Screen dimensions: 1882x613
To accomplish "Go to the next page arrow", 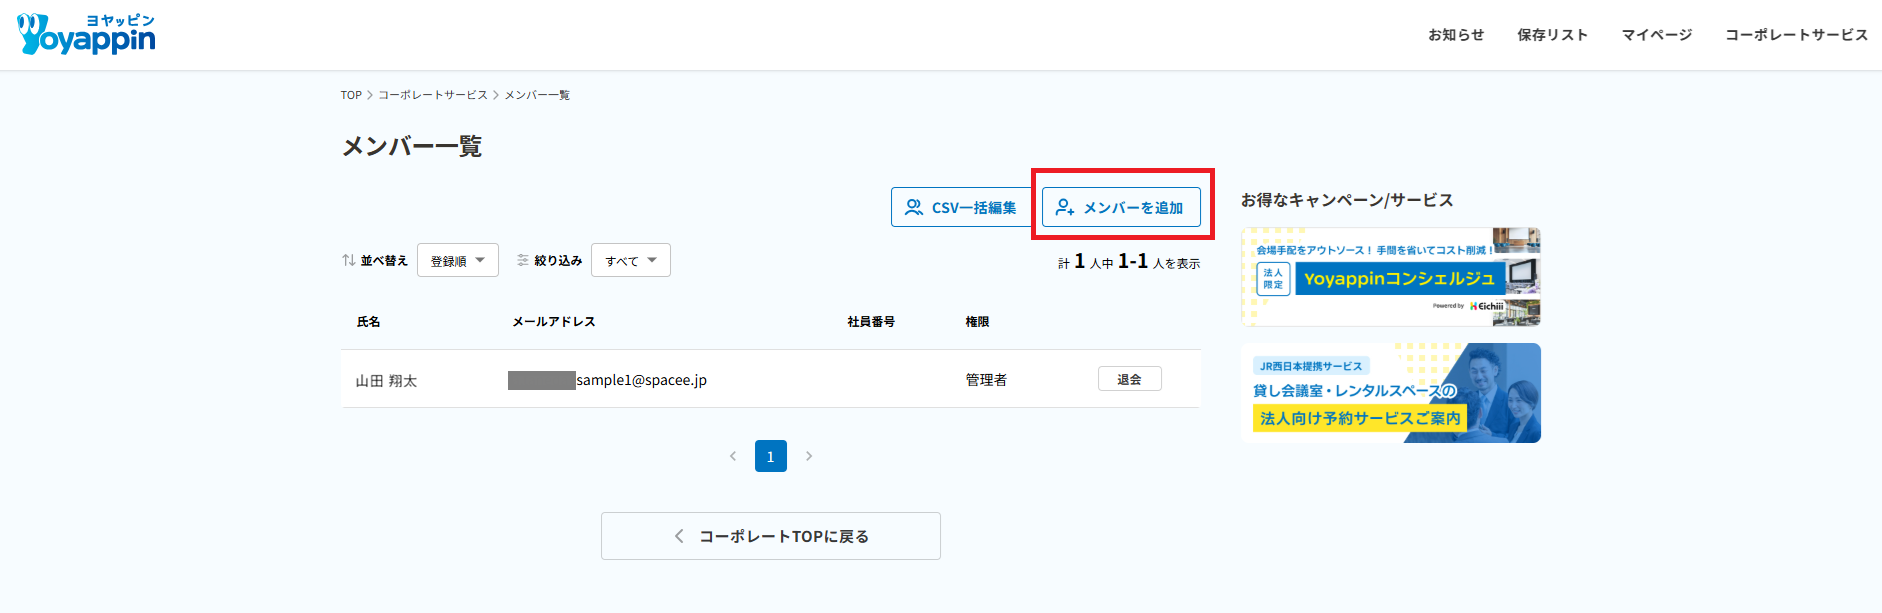I will click(x=809, y=456).
